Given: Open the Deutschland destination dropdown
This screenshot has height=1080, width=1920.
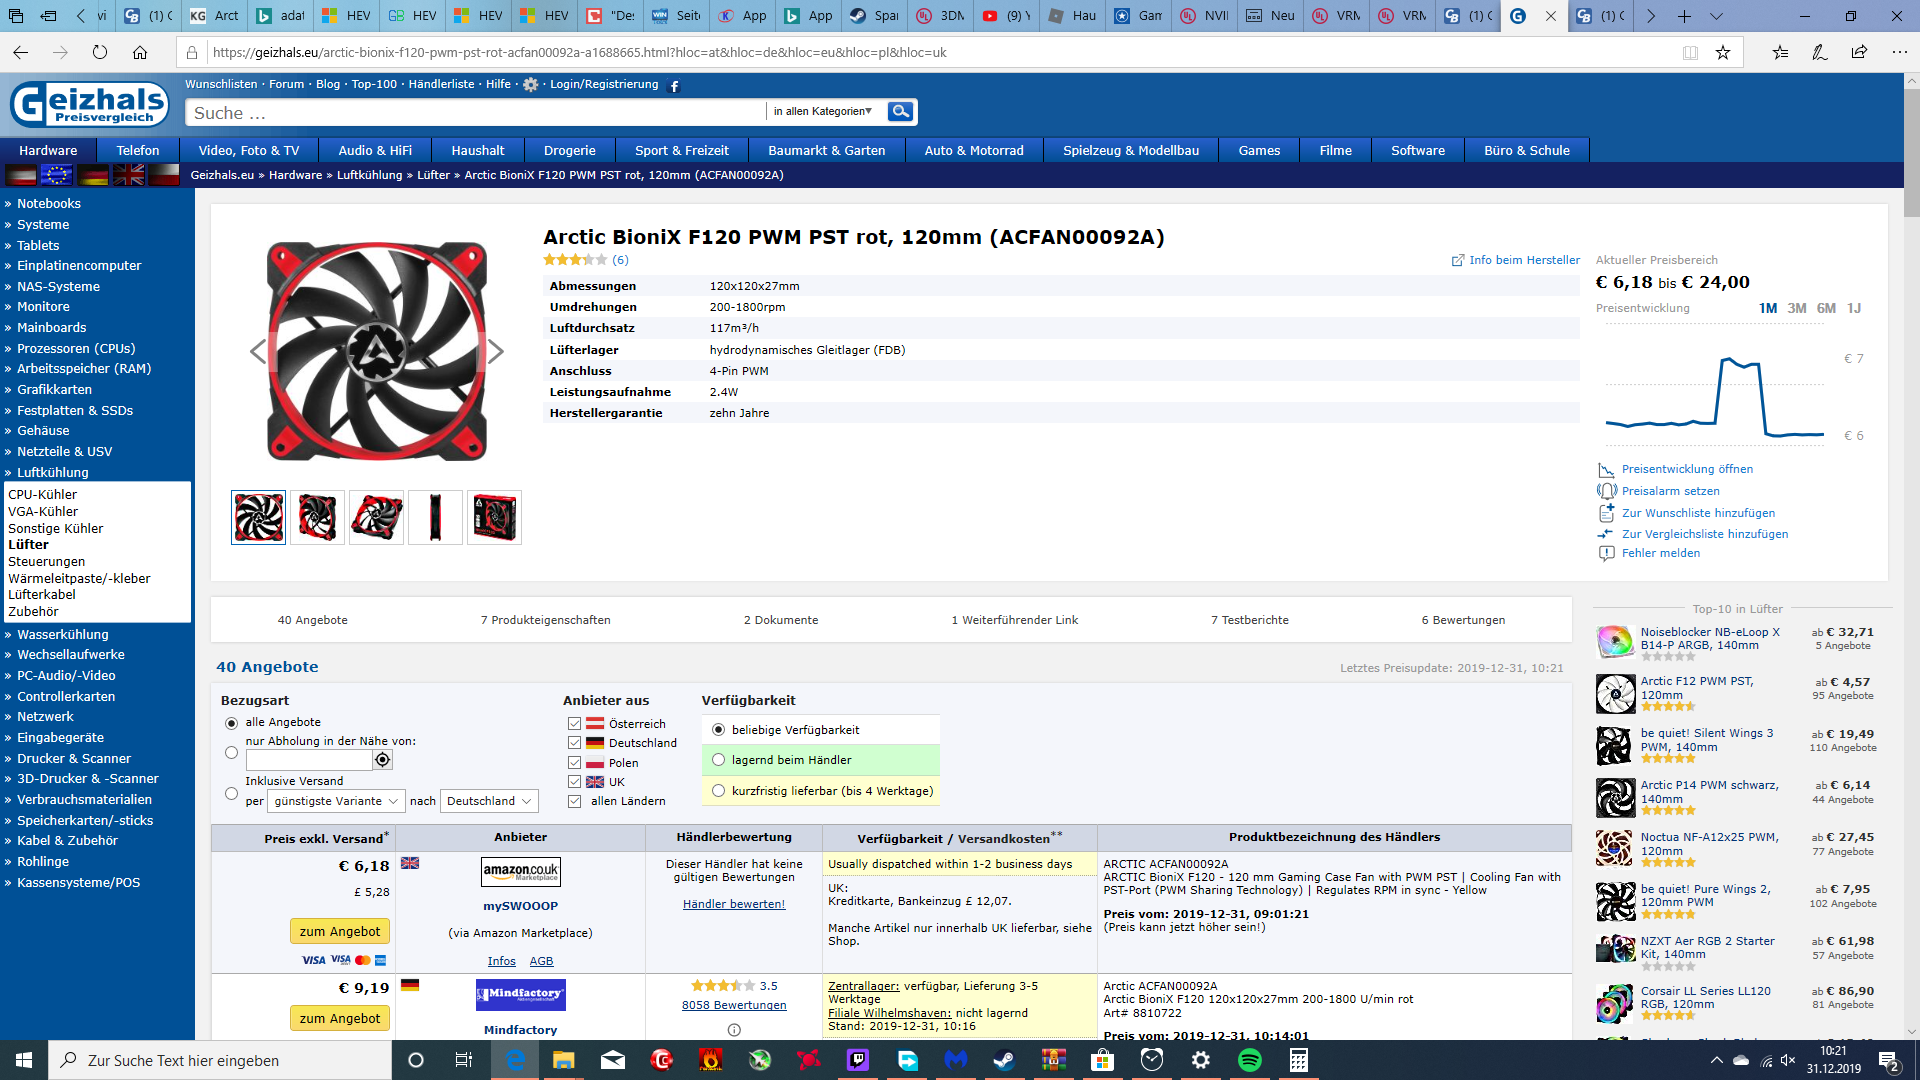Looking at the screenshot, I should coord(489,801).
